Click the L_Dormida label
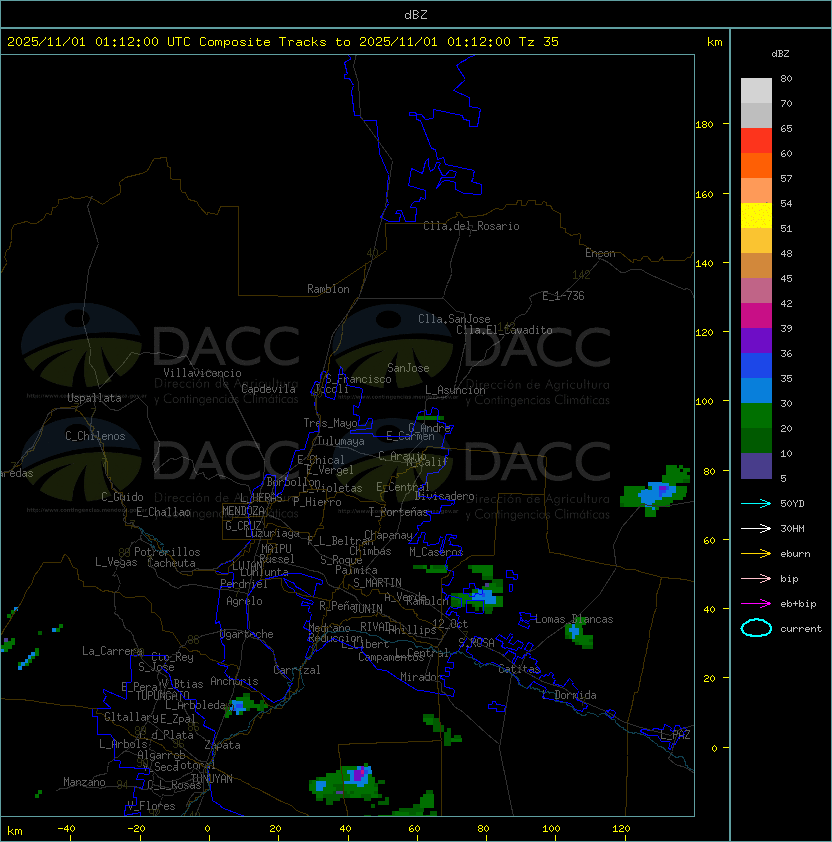This screenshot has width=832, height=842. tap(569, 695)
